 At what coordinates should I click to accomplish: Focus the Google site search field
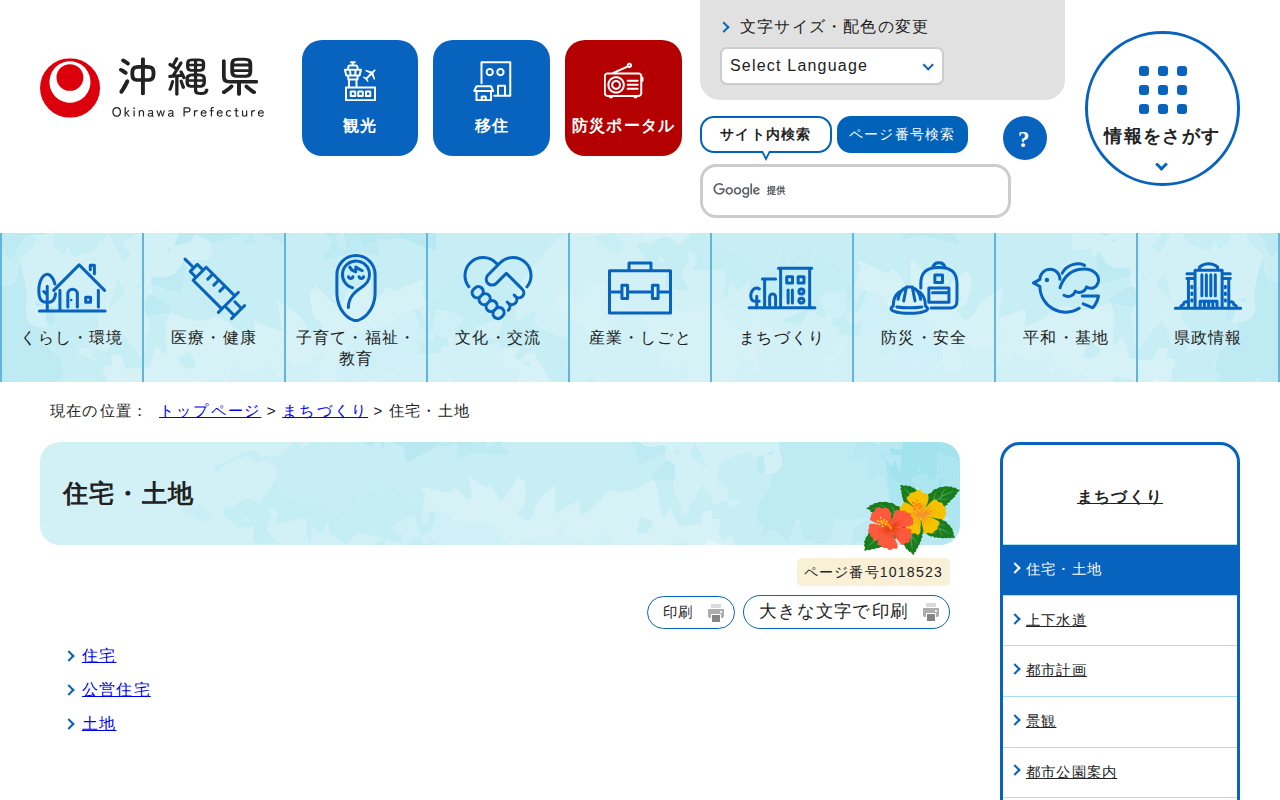coord(855,191)
